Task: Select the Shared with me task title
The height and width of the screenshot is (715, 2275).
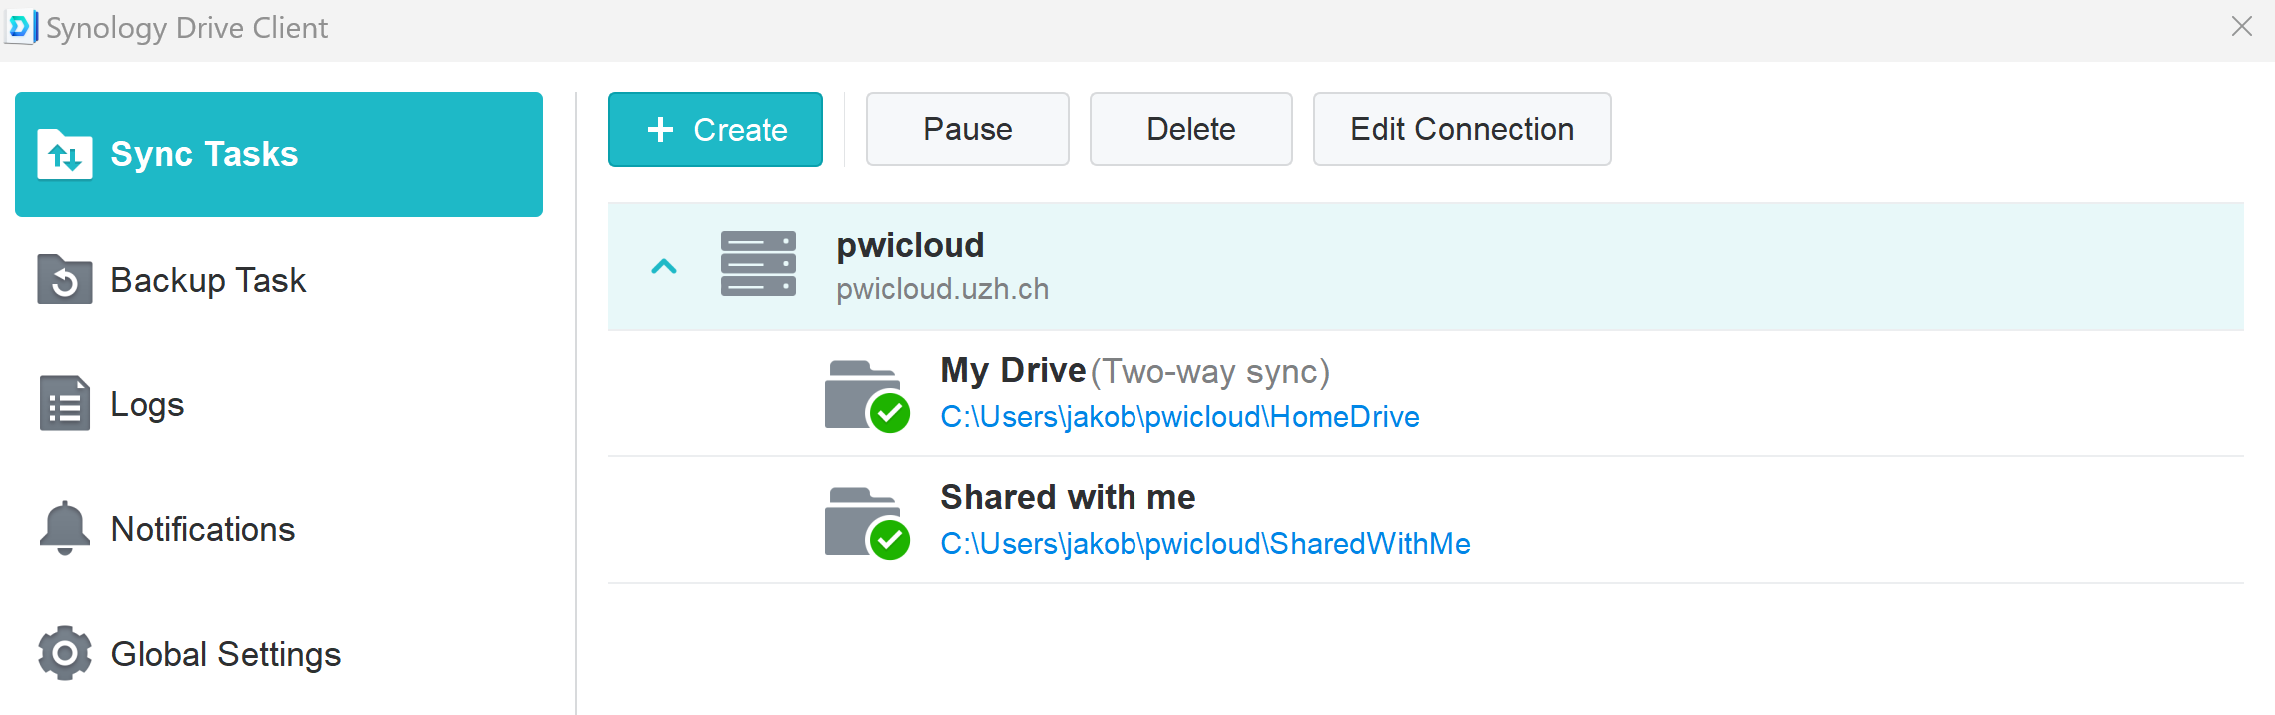Action: coord(1068,497)
